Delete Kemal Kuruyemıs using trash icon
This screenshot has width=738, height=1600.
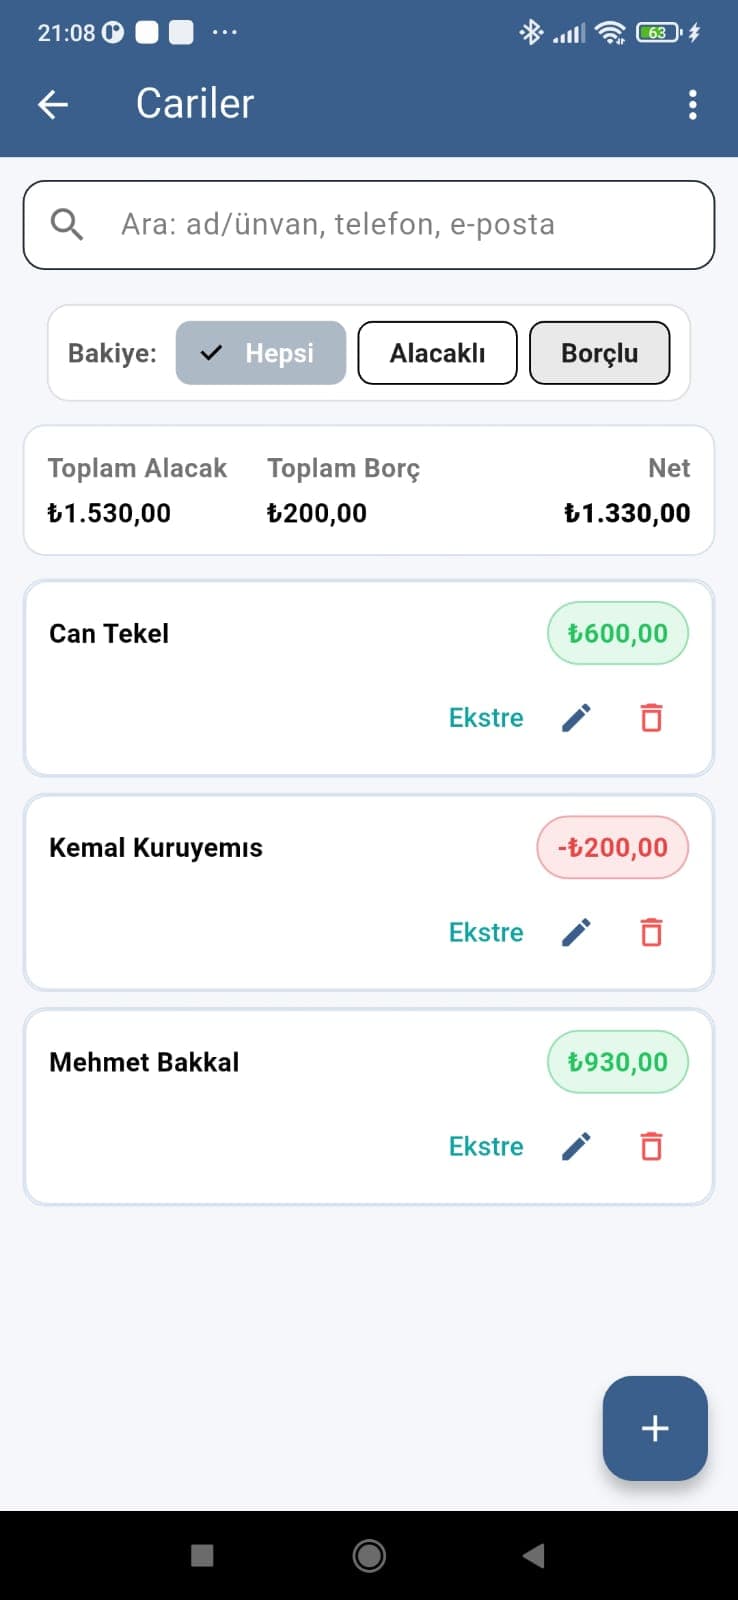pyautogui.click(x=651, y=932)
